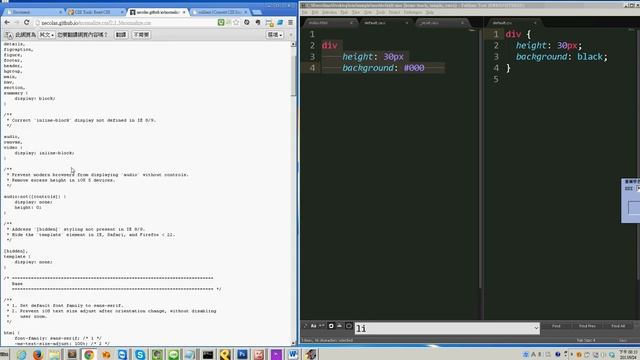This screenshot has height=360, width=640.
Task: Bookmark page with the star icon
Action: (x=236, y=22)
